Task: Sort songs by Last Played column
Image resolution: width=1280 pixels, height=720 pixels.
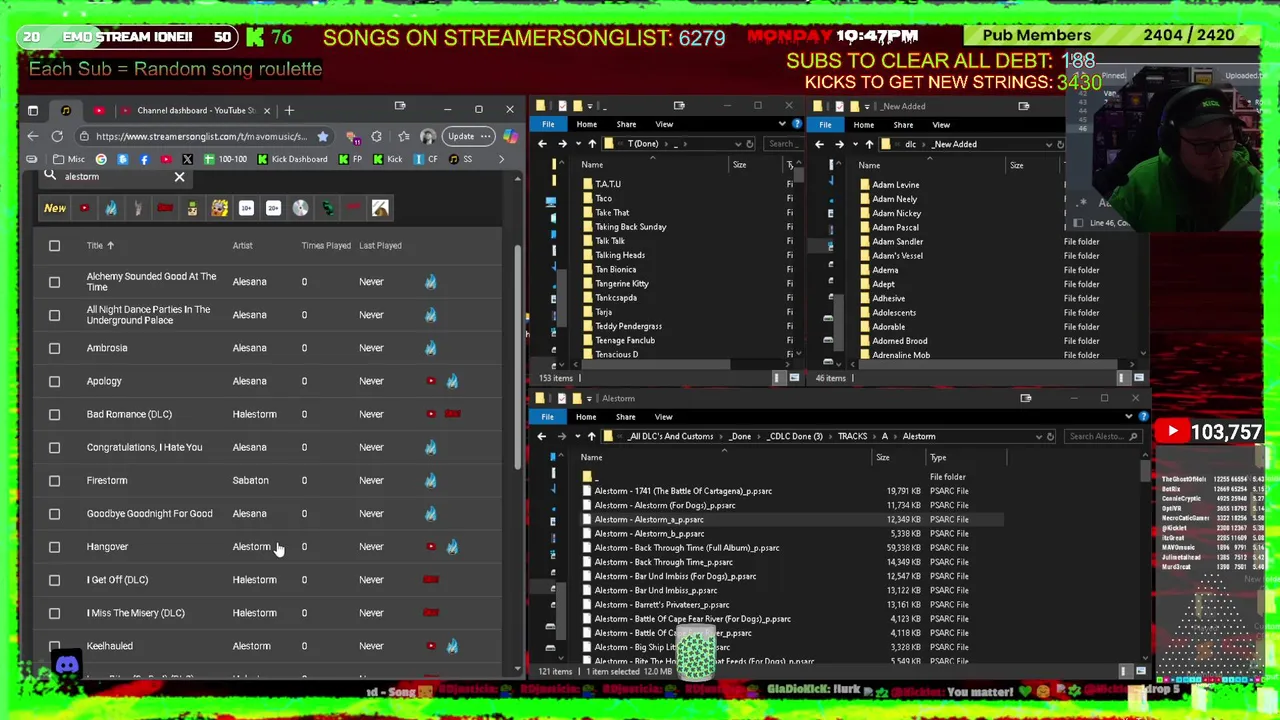Action: [x=381, y=245]
